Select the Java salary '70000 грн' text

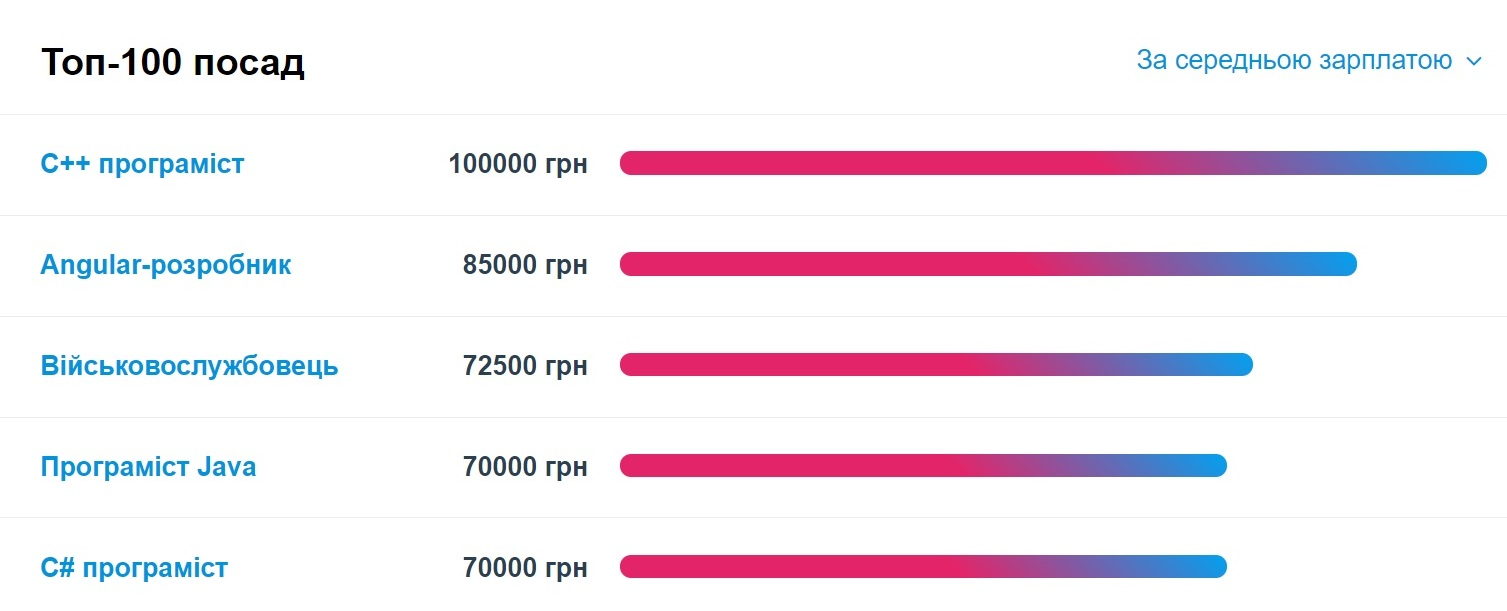tap(524, 466)
